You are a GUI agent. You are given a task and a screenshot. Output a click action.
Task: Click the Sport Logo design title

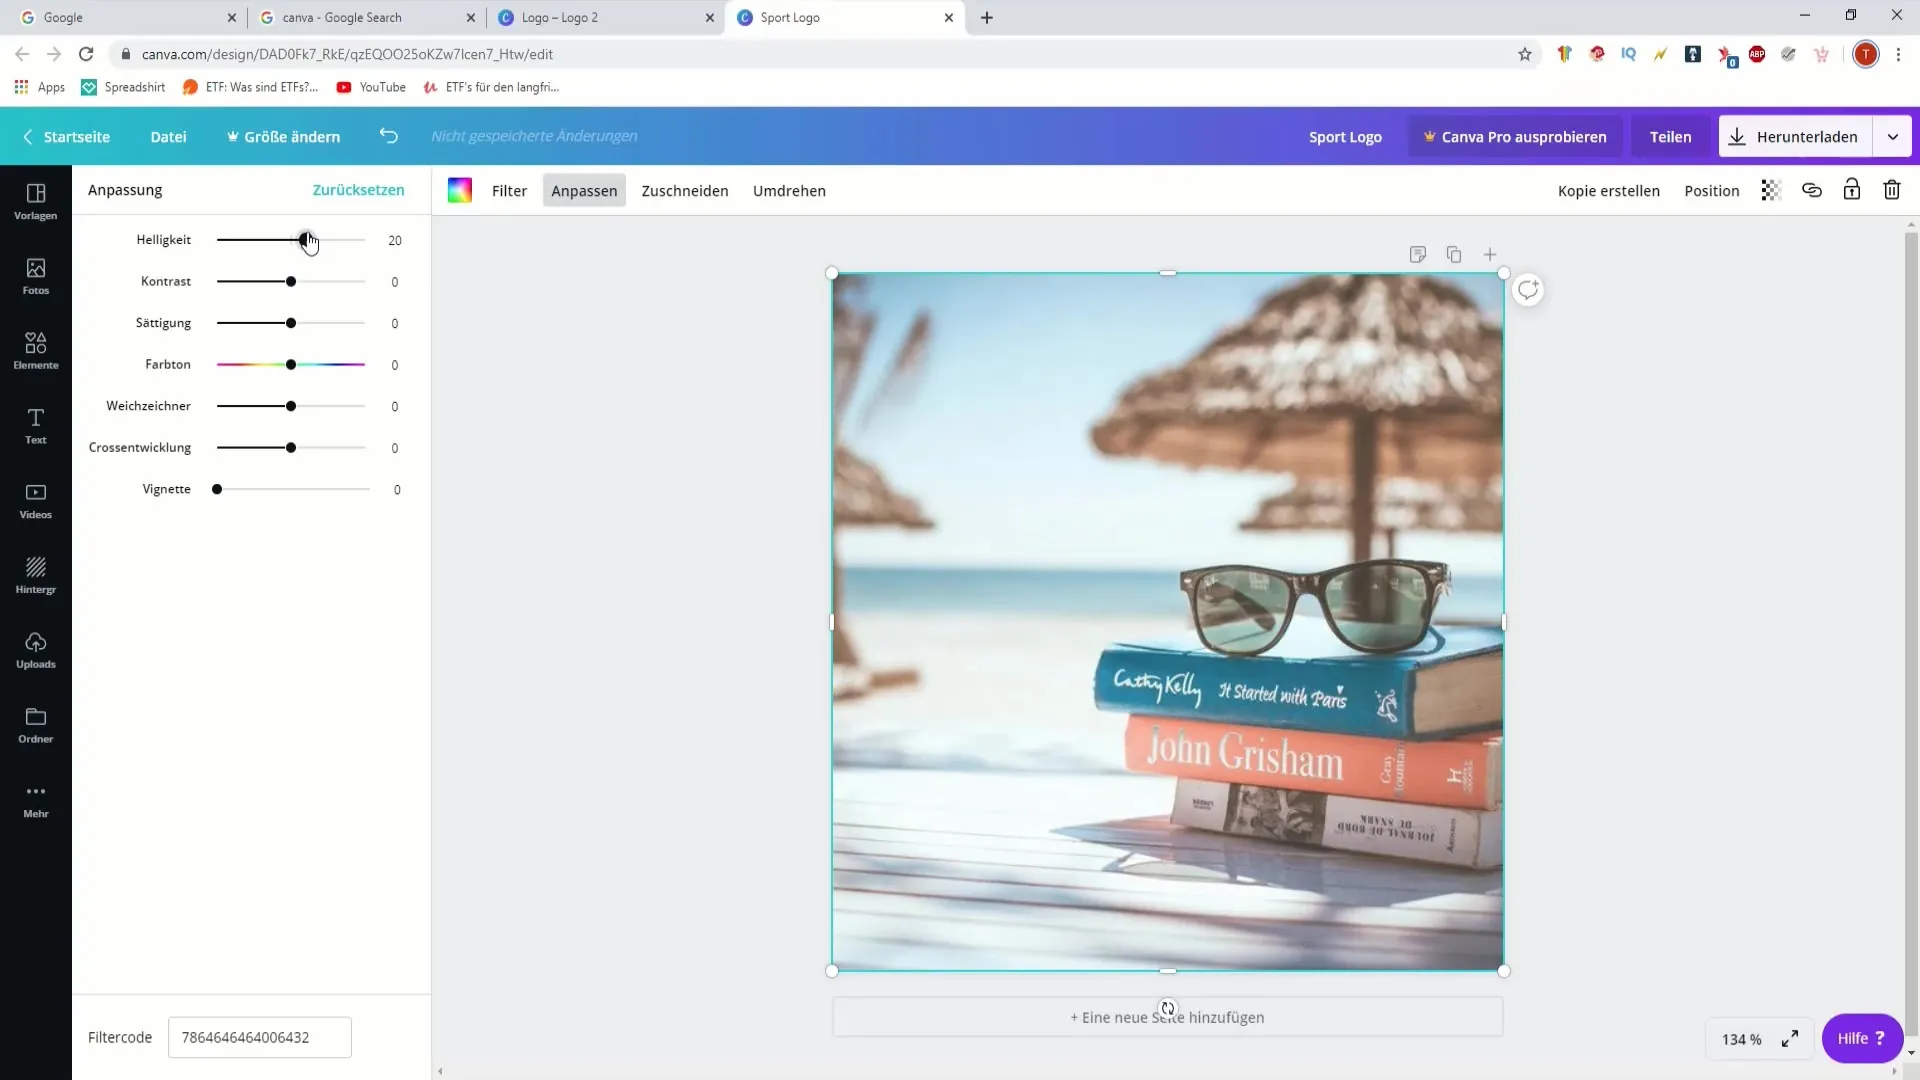[1345, 137]
